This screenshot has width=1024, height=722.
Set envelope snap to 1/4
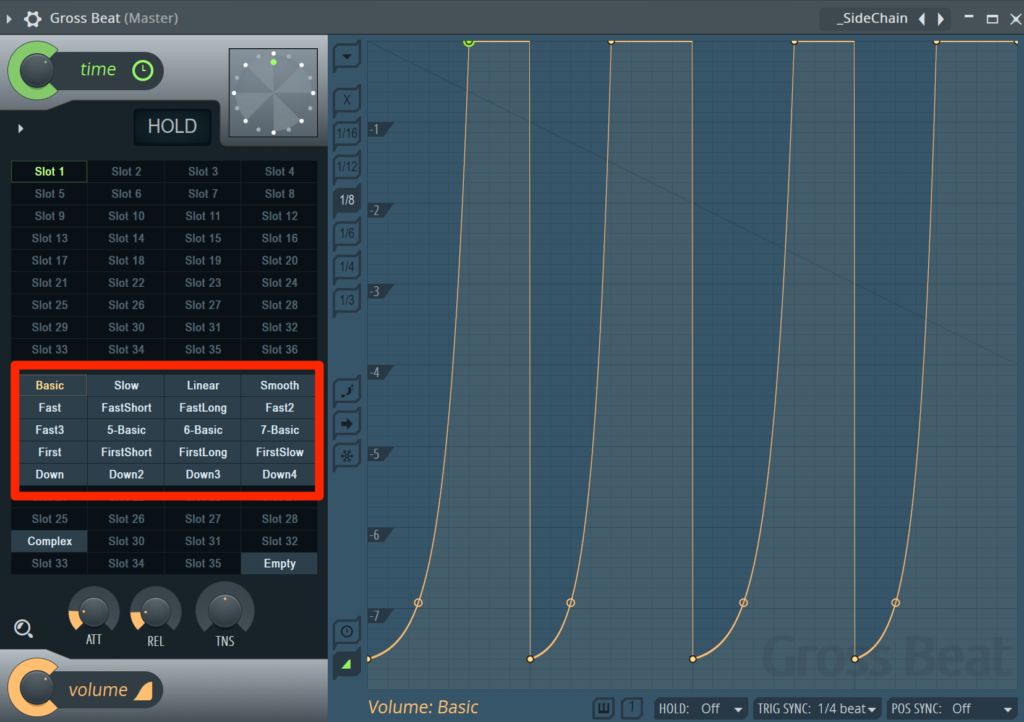click(x=347, y=266)
